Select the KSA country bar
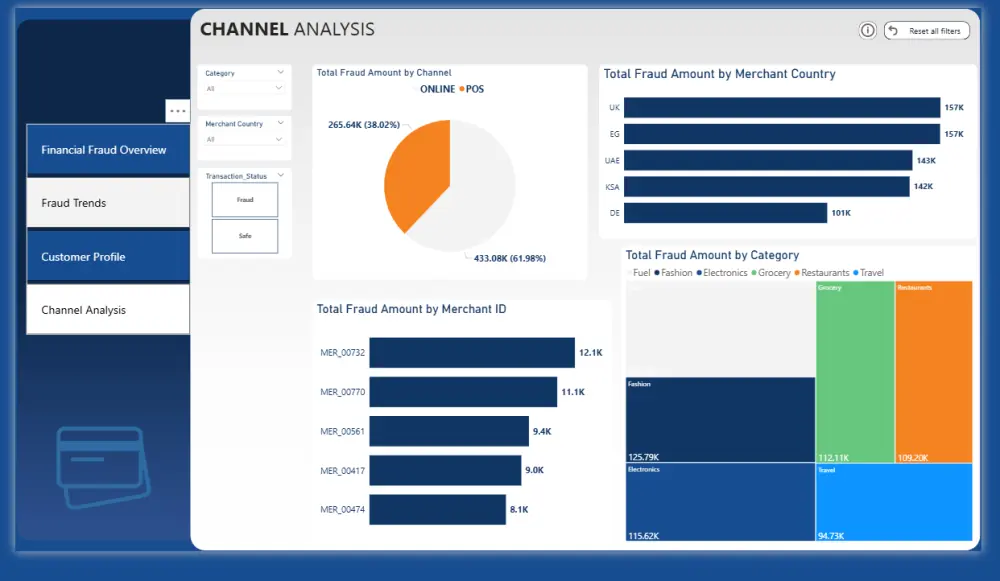This screenshot has height=581, width=1000. point(767,186)
